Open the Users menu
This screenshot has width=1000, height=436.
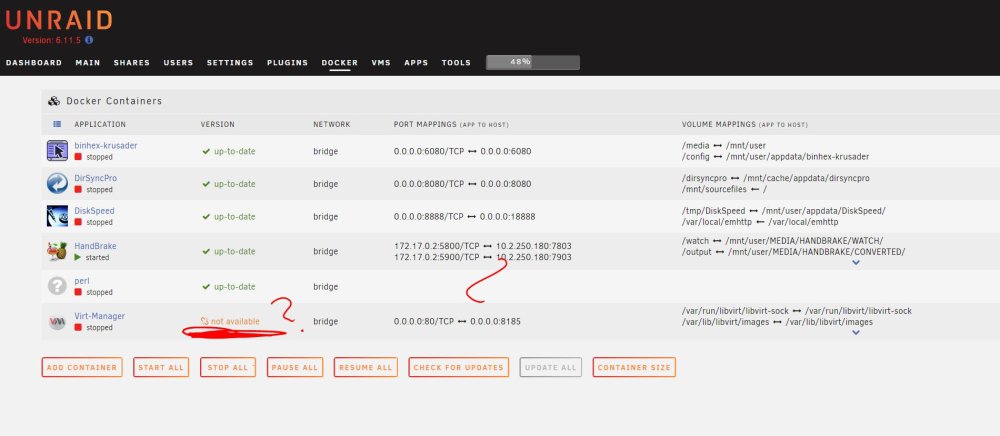click(x=179, y=62)
